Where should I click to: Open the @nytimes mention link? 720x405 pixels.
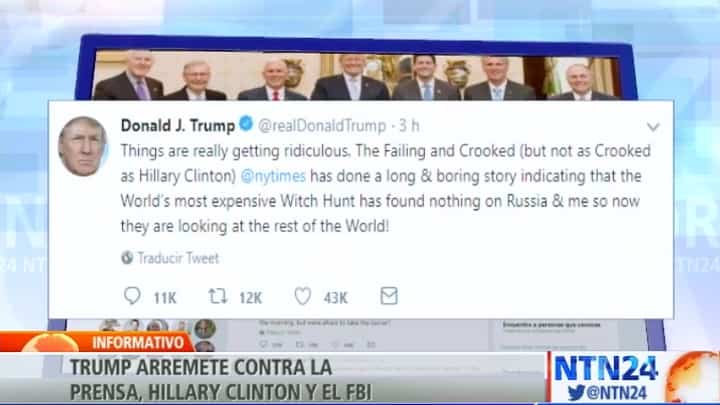[273, 176]
